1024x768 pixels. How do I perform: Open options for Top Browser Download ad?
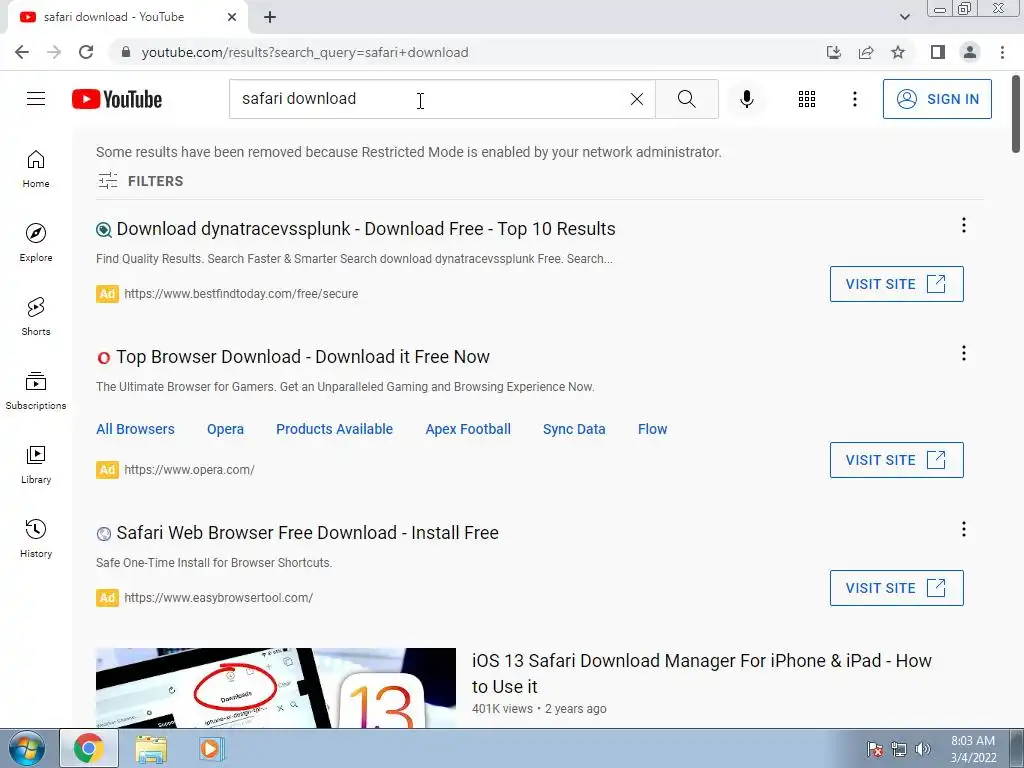[963, 353]
